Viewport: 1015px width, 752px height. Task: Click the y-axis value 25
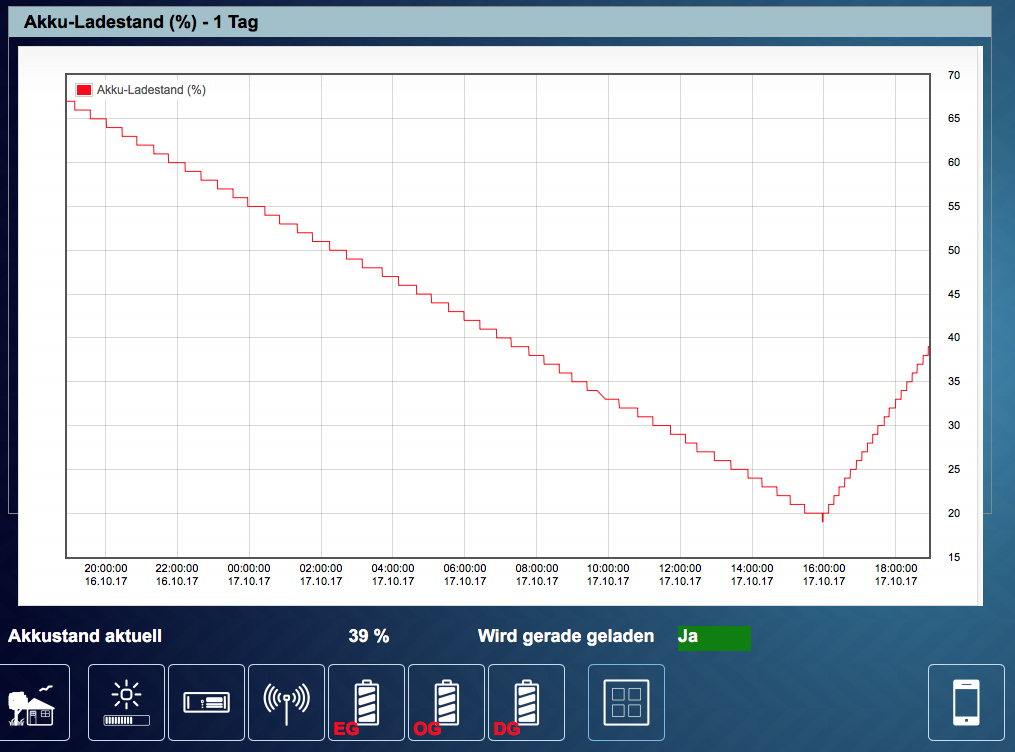coord(954,469)
